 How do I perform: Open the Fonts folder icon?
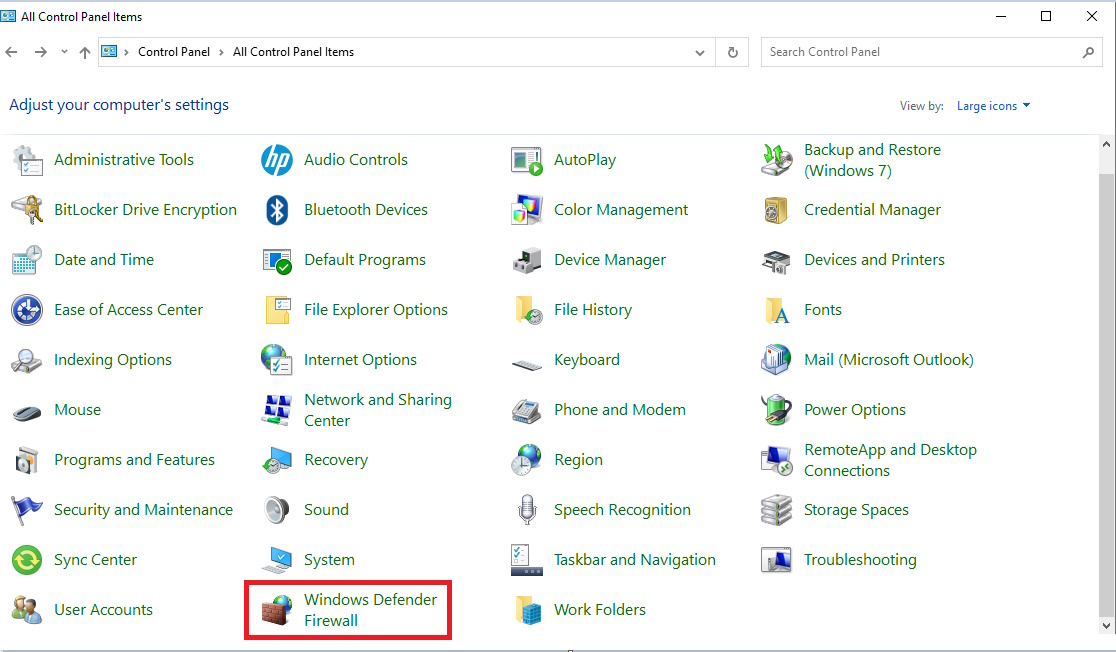[x=777, y=310]
